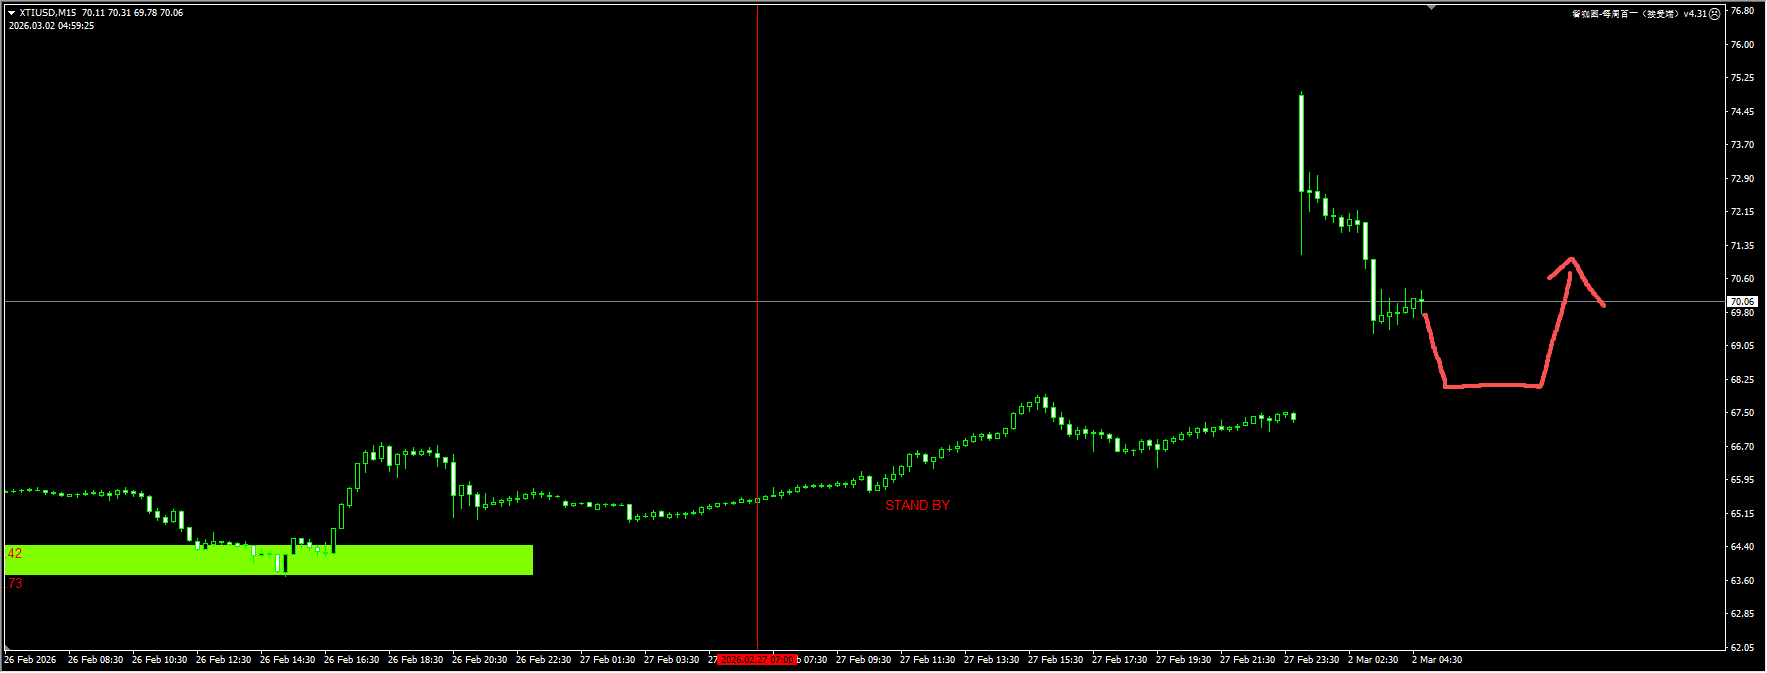Click the red 2026.02.27 07:00 time label
This screenshot has width=1767, height=673.
coord(757,660)
